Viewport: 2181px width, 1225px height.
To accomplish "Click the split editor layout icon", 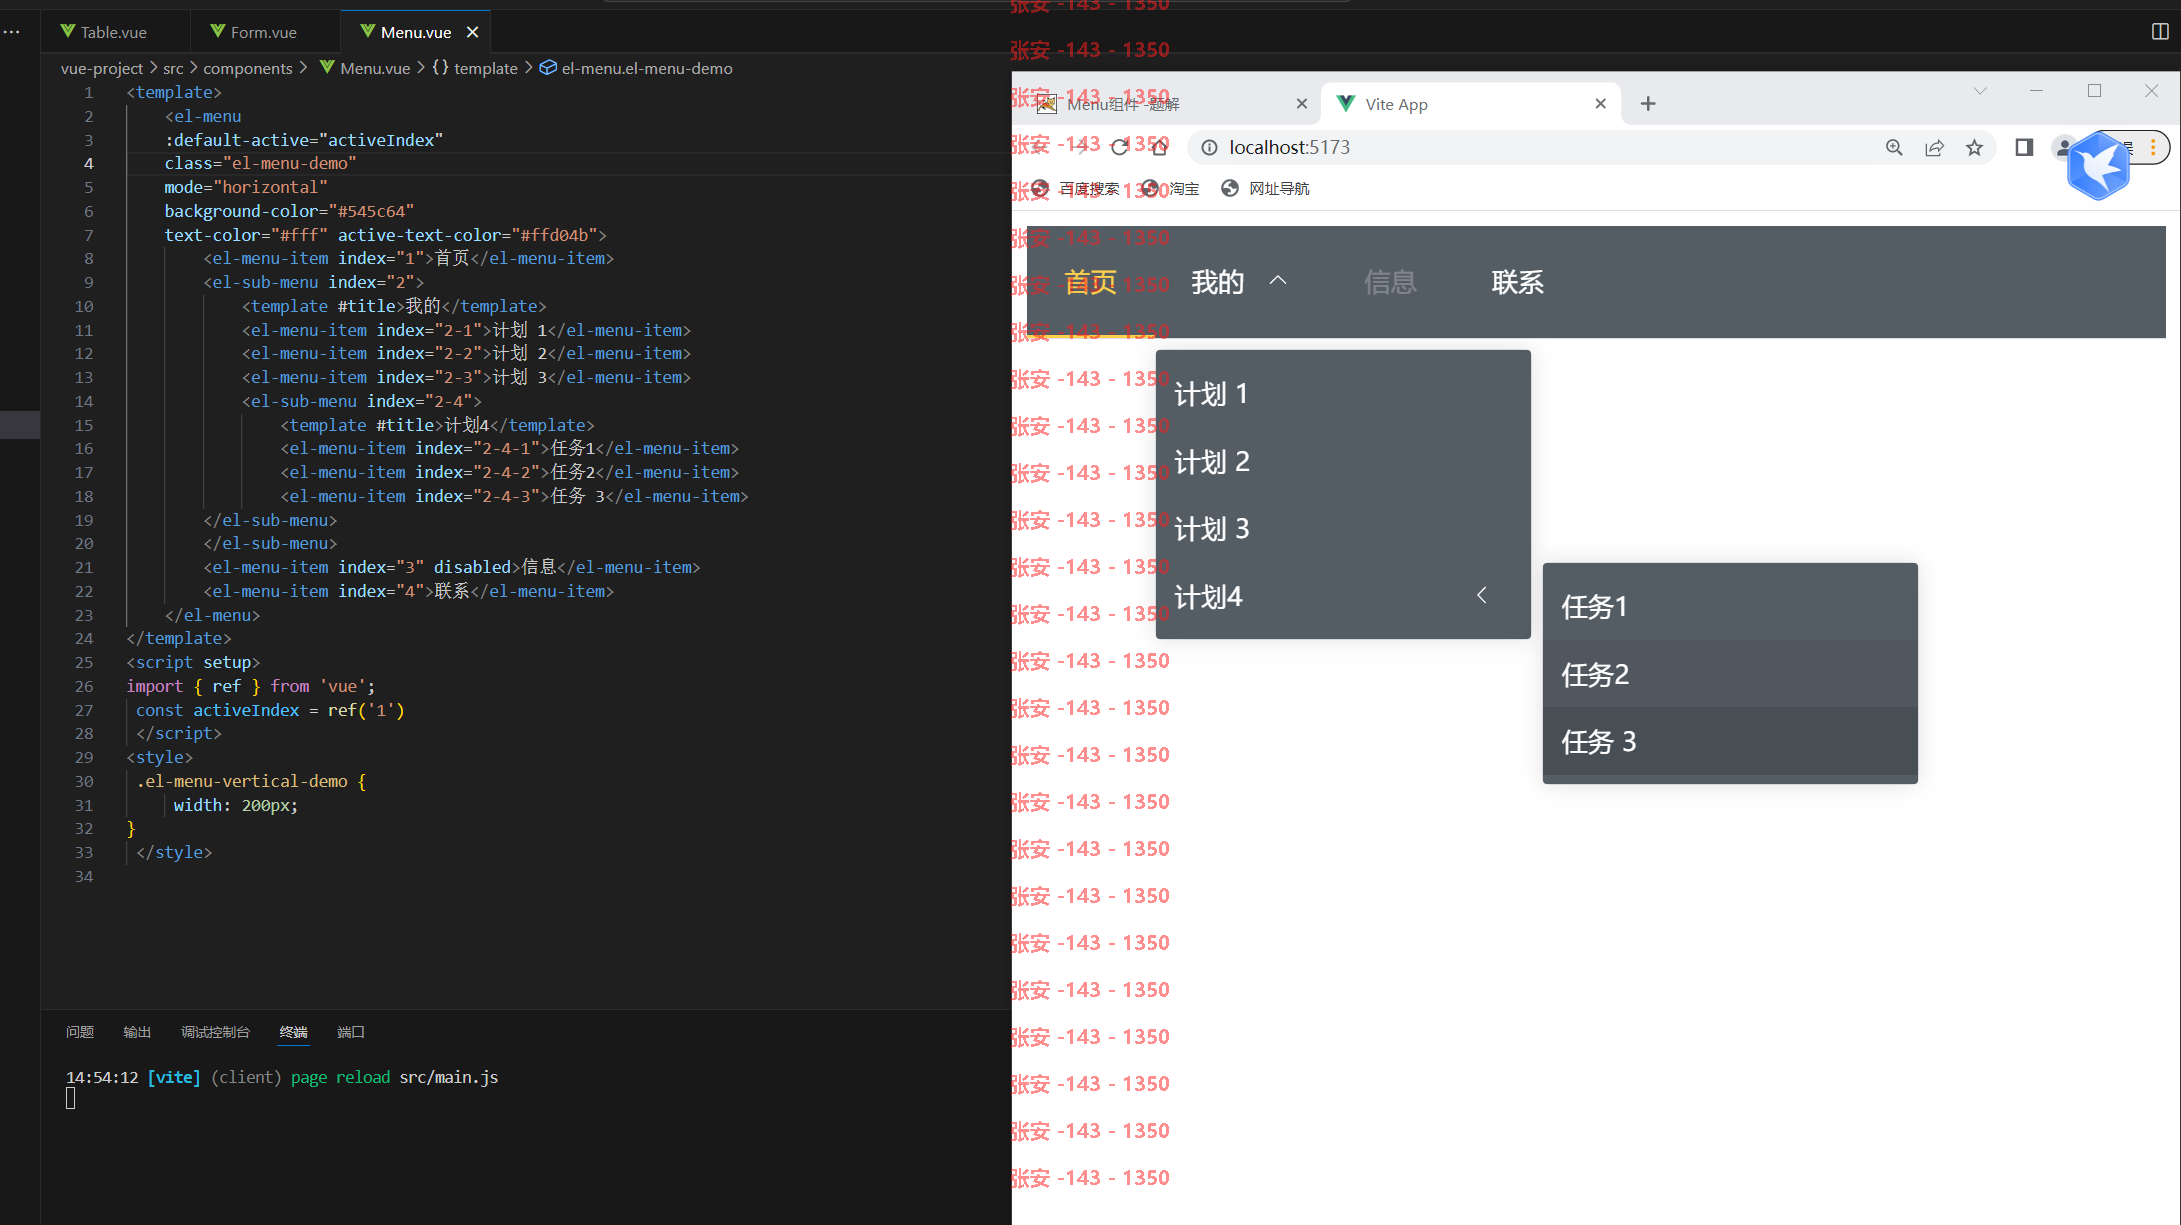I will (2160, 32).
